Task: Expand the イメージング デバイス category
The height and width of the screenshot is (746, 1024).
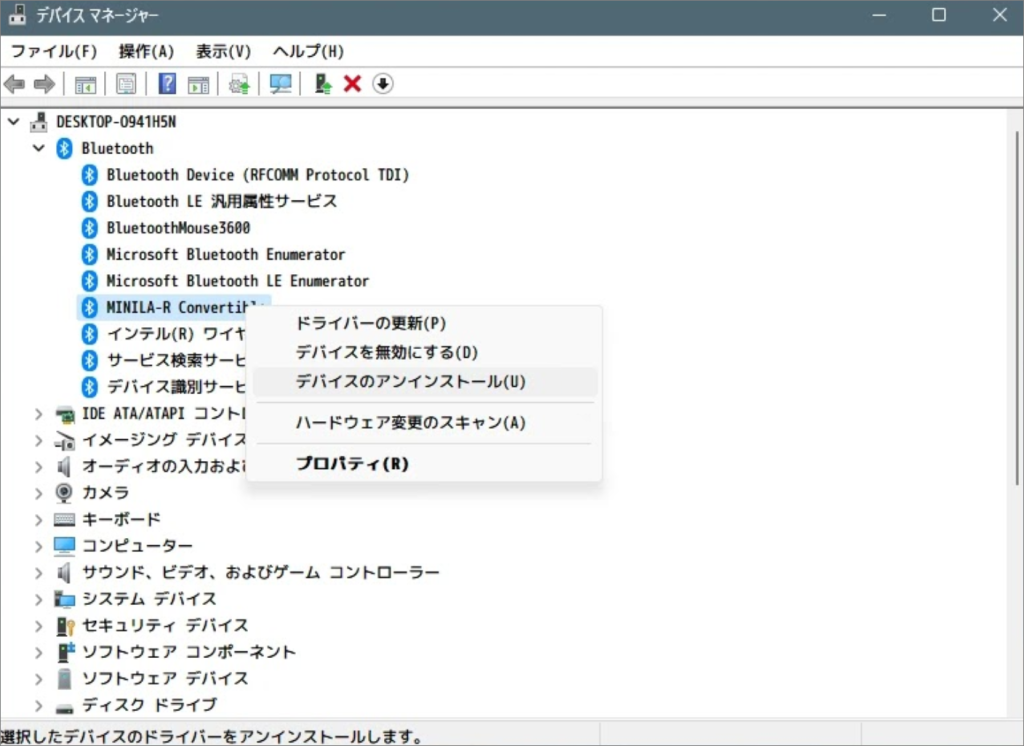Action: [x=39, y=440]
